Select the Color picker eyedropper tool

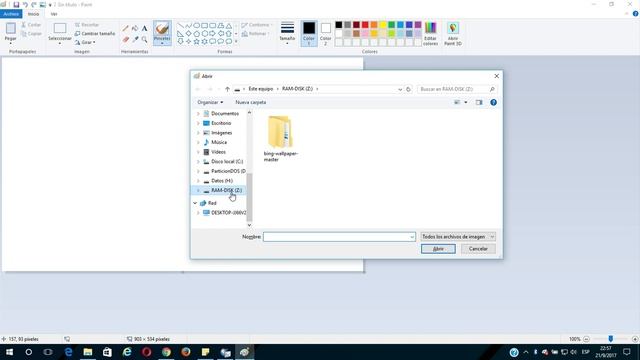click(x=135, y=39)
